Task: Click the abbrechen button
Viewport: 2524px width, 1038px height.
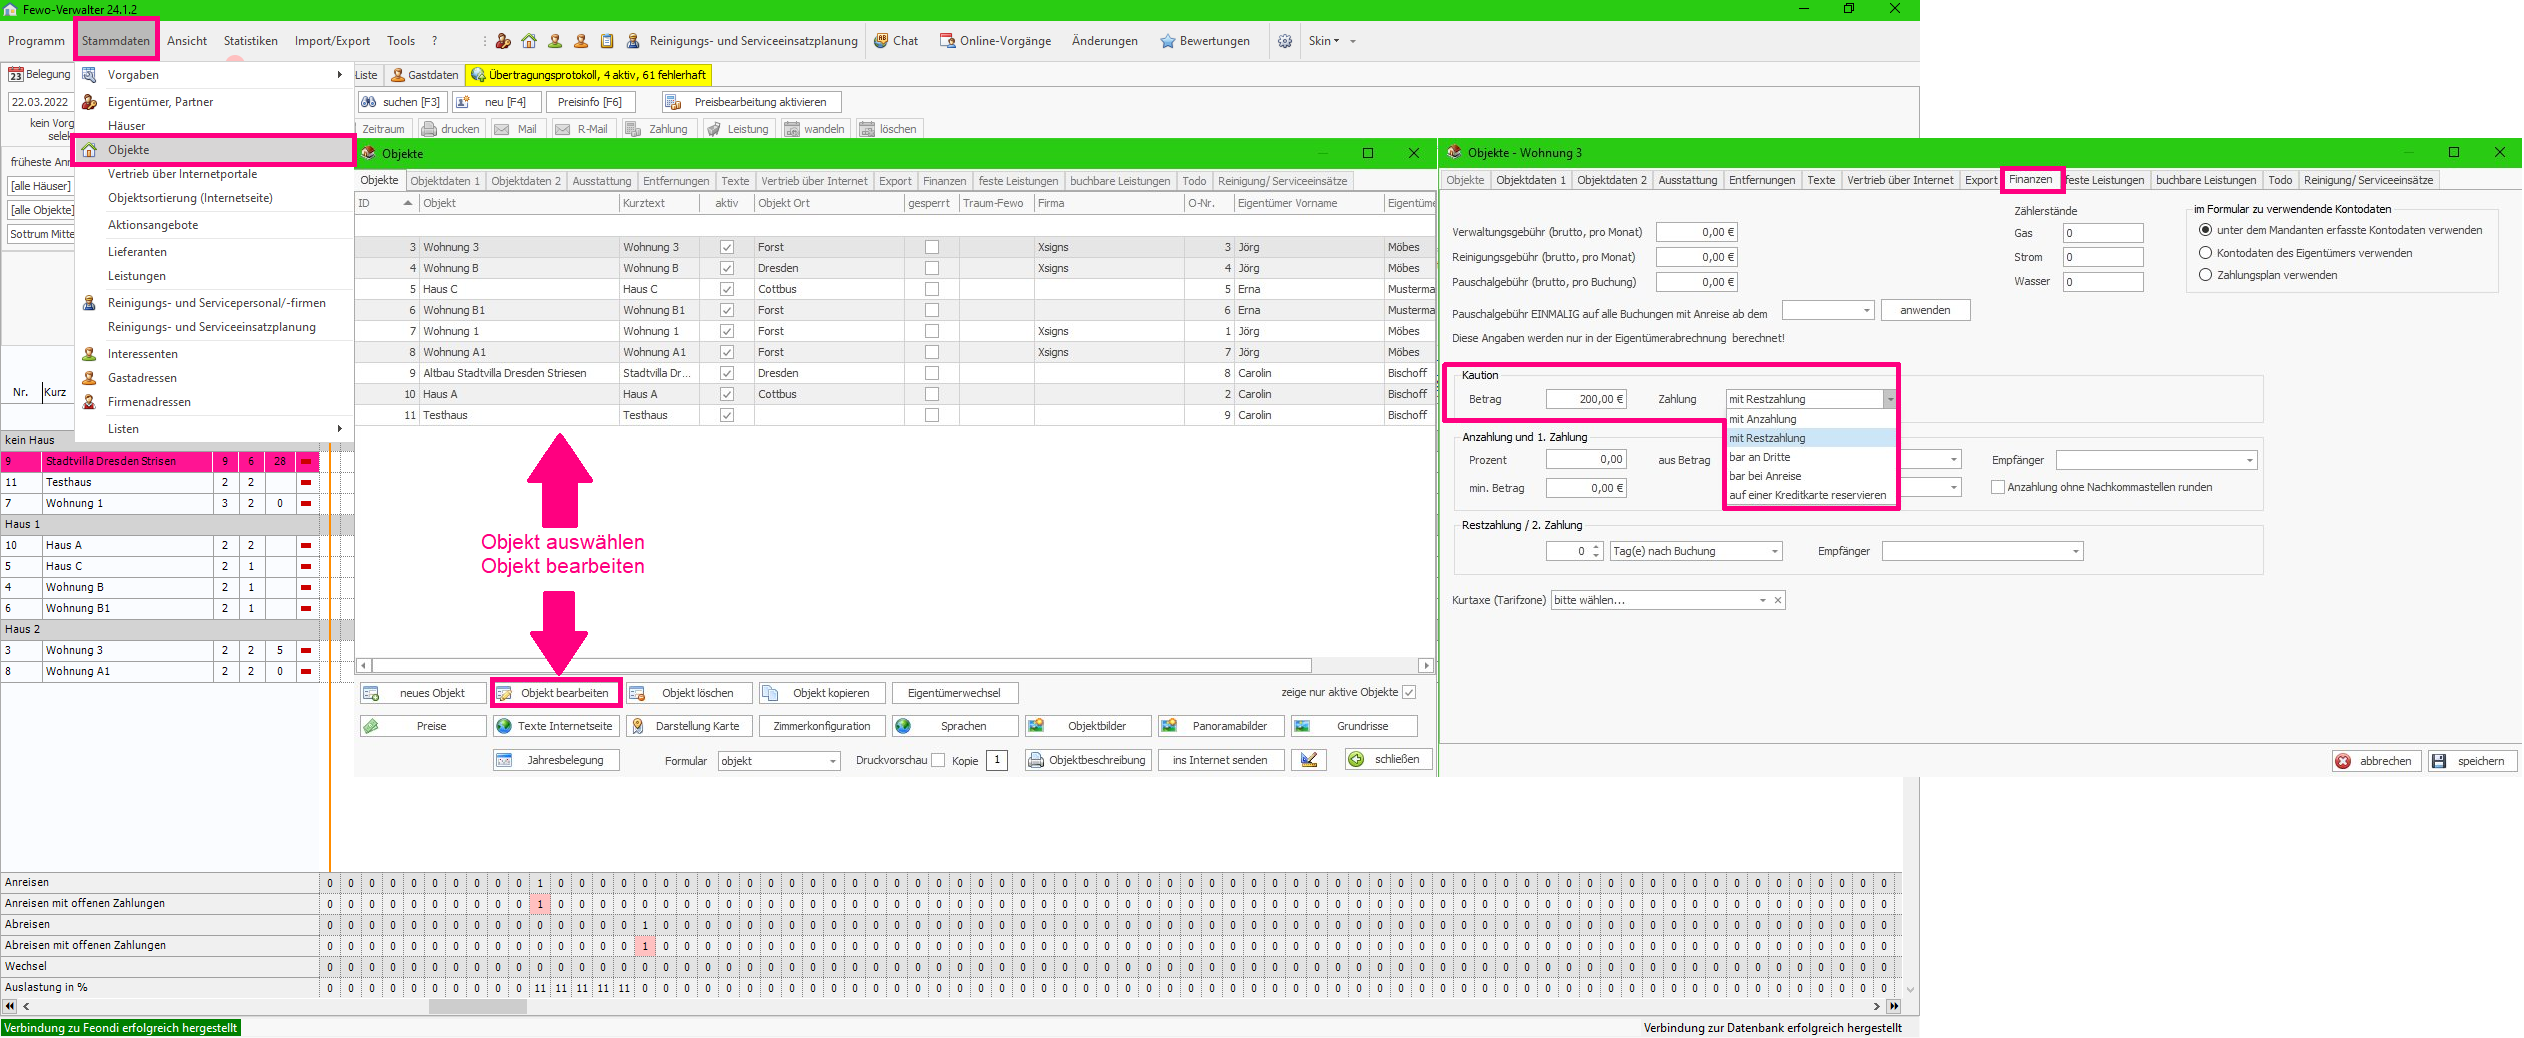Action: pos(2377,761)
